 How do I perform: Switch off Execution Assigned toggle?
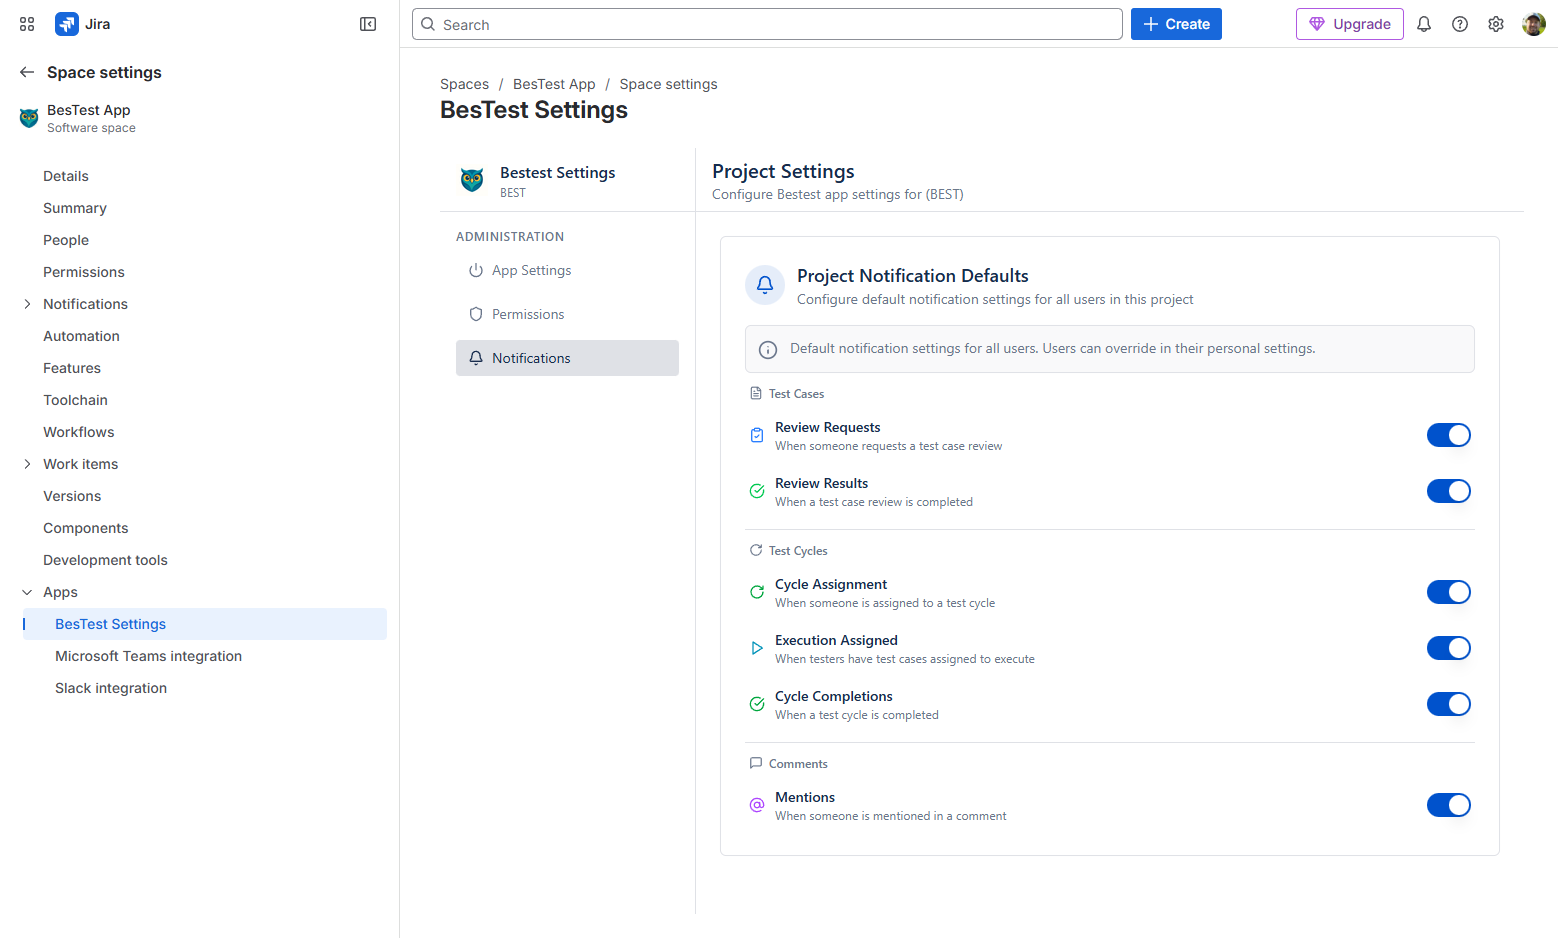(1449, 648)
